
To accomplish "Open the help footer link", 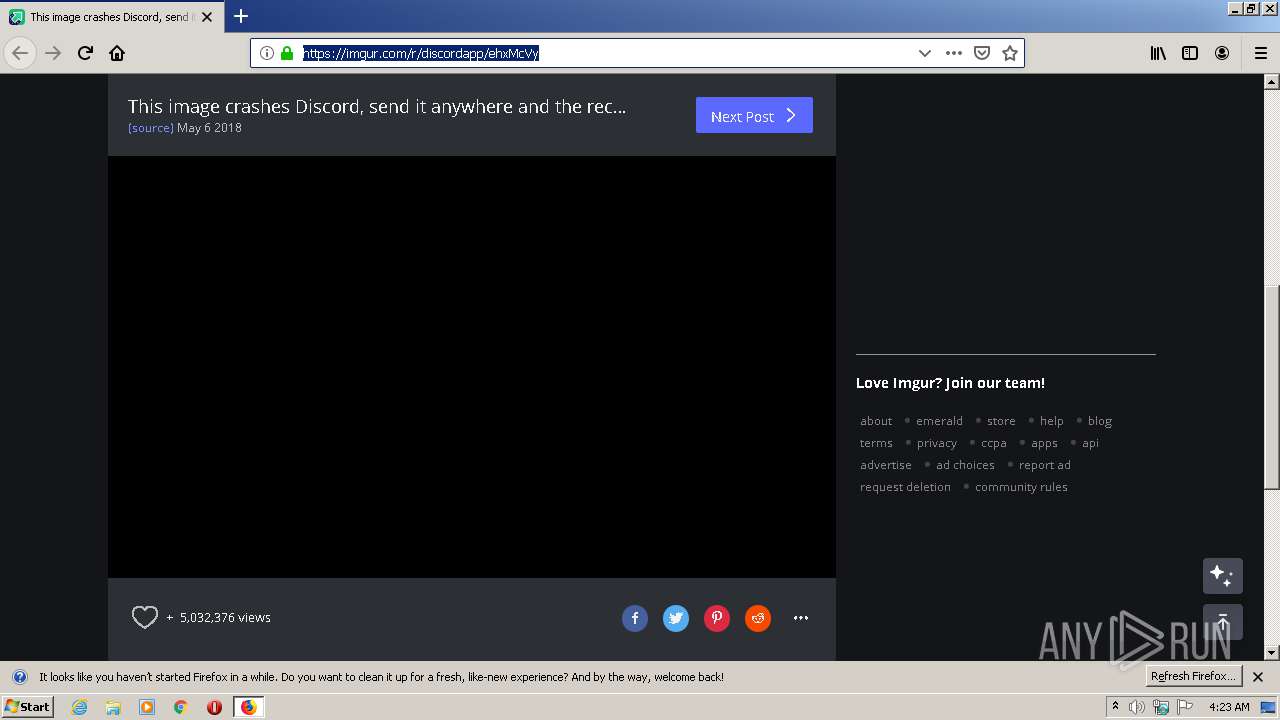I will point(1051,421).
